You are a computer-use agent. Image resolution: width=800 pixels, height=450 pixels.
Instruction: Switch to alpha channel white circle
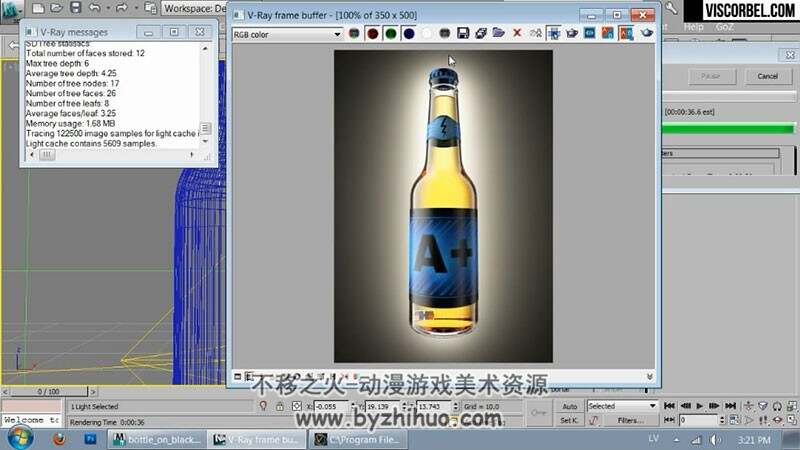click(x=427, y=34)
